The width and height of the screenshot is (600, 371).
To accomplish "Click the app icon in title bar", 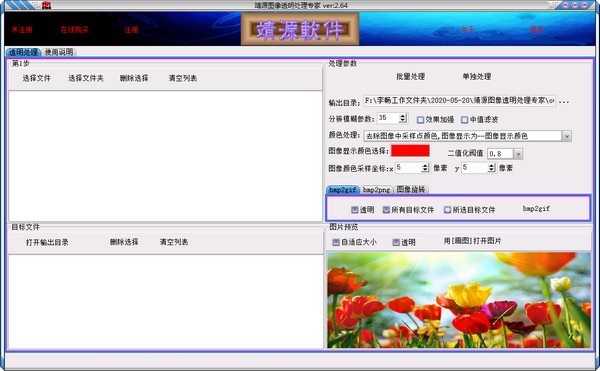I will click(x=47, y=5).
